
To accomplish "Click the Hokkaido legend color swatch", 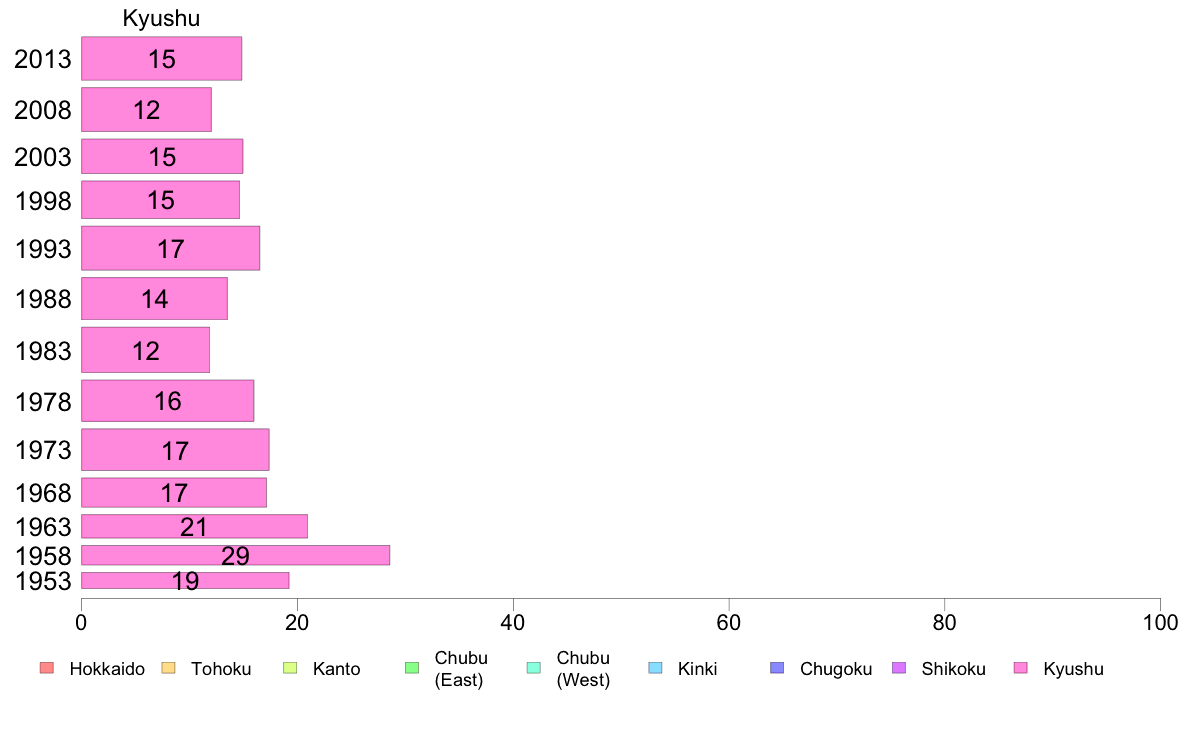I will click(46, 668).
